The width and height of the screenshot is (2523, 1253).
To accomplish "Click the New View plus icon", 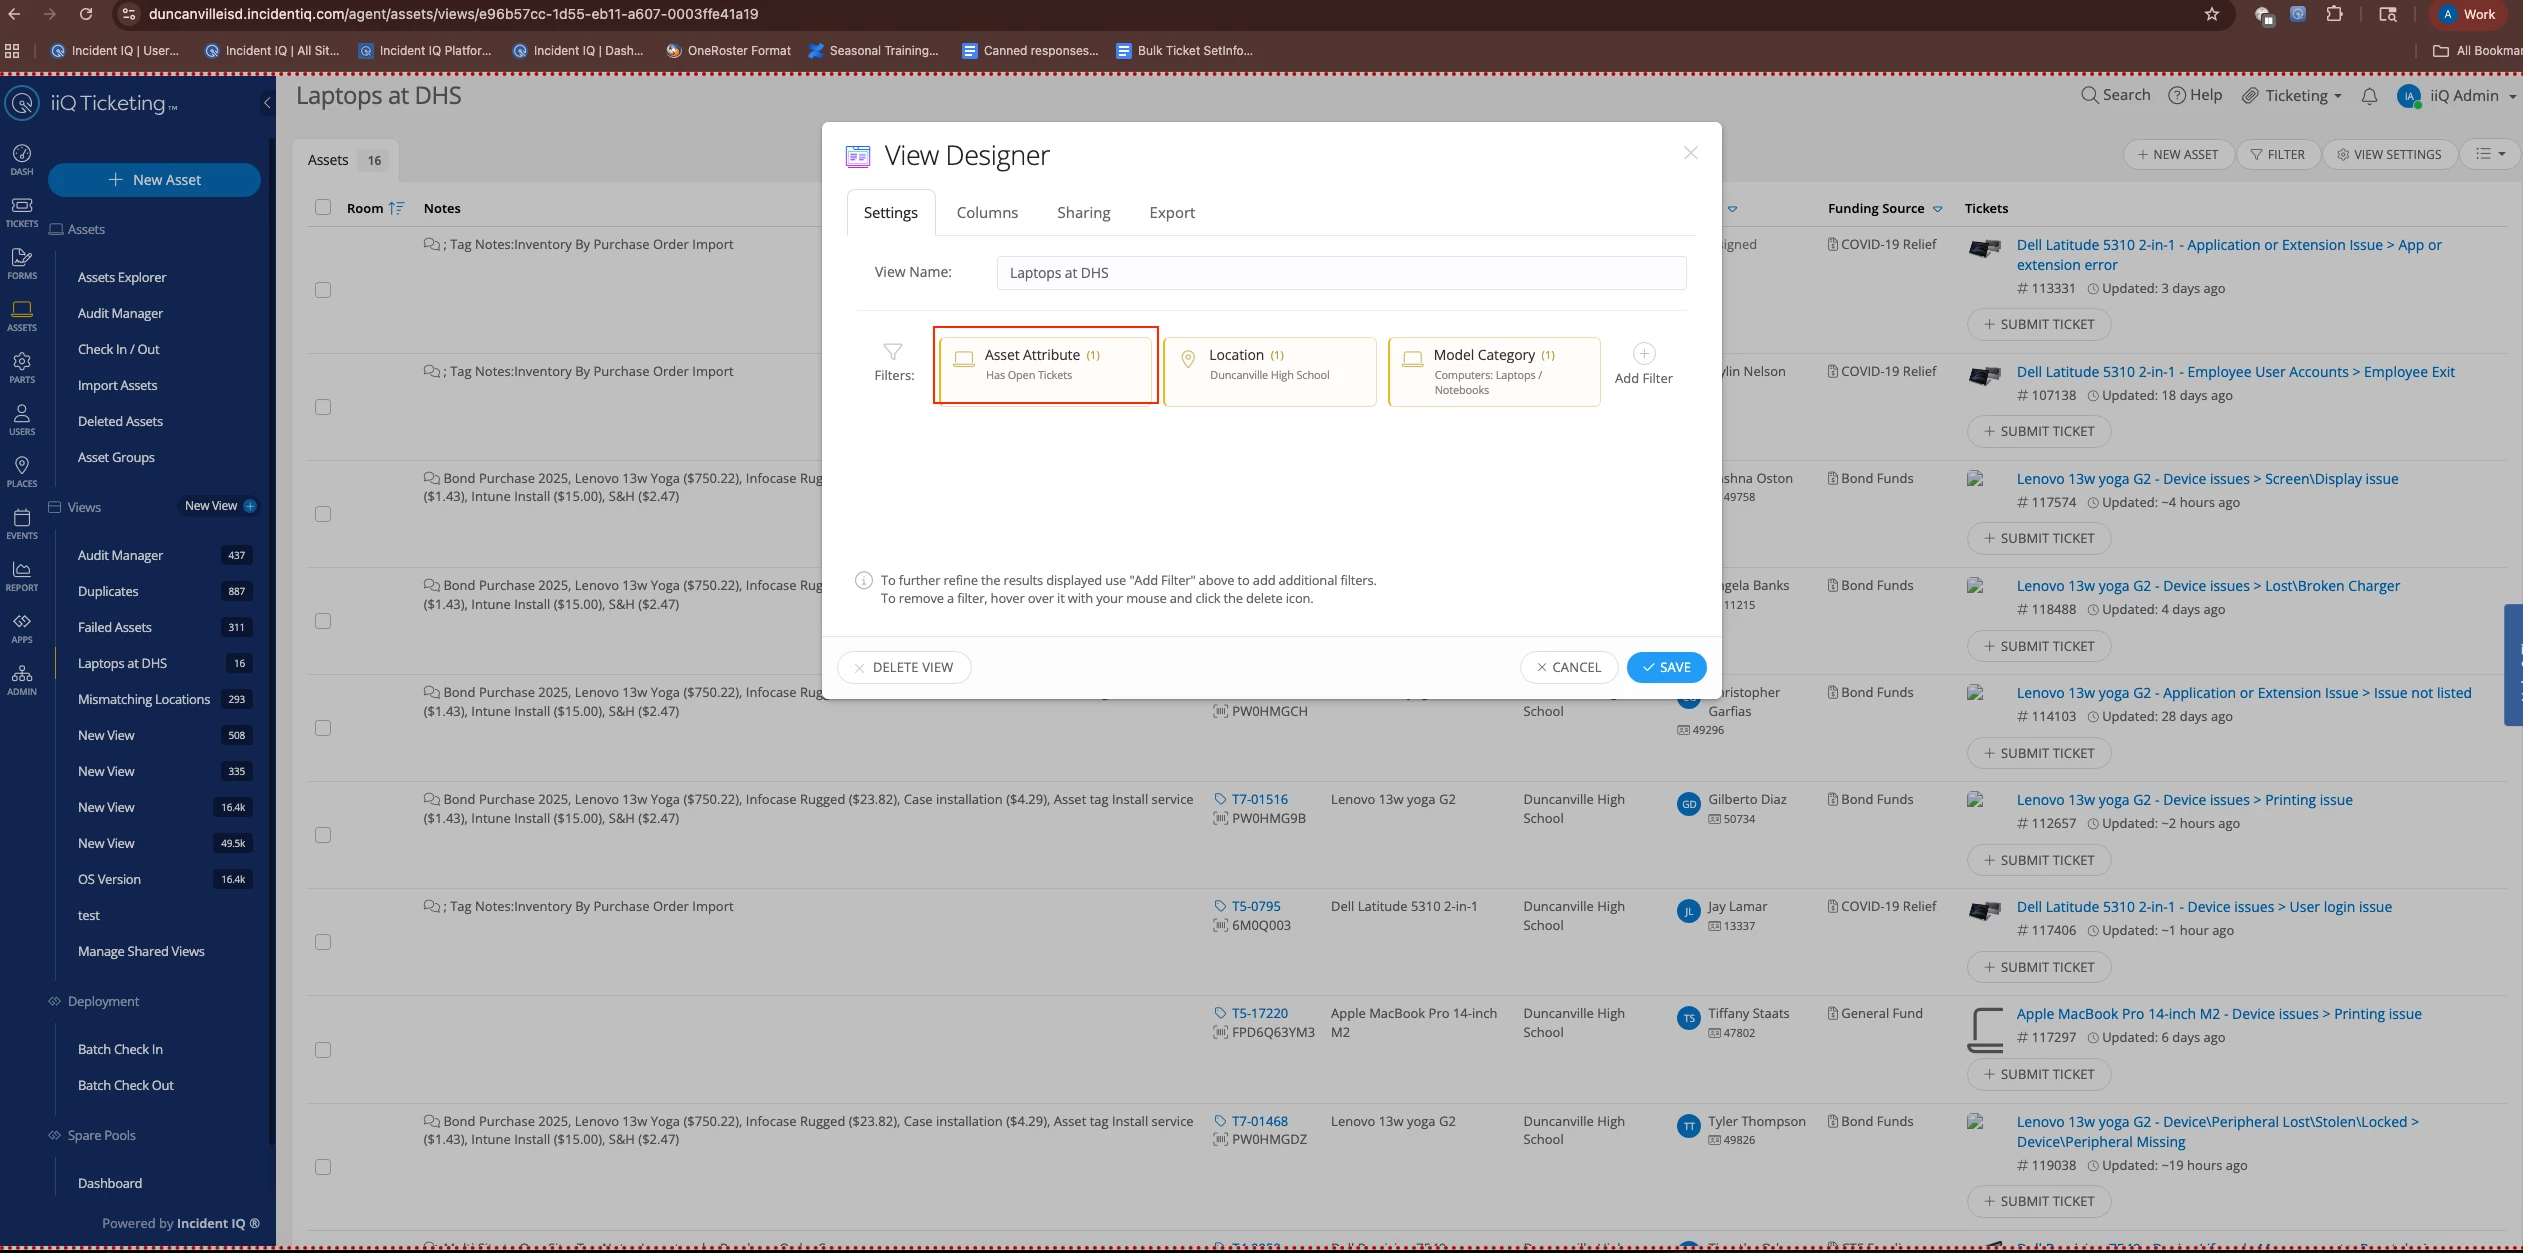I will pyautogui.click(x=250, y=506).
